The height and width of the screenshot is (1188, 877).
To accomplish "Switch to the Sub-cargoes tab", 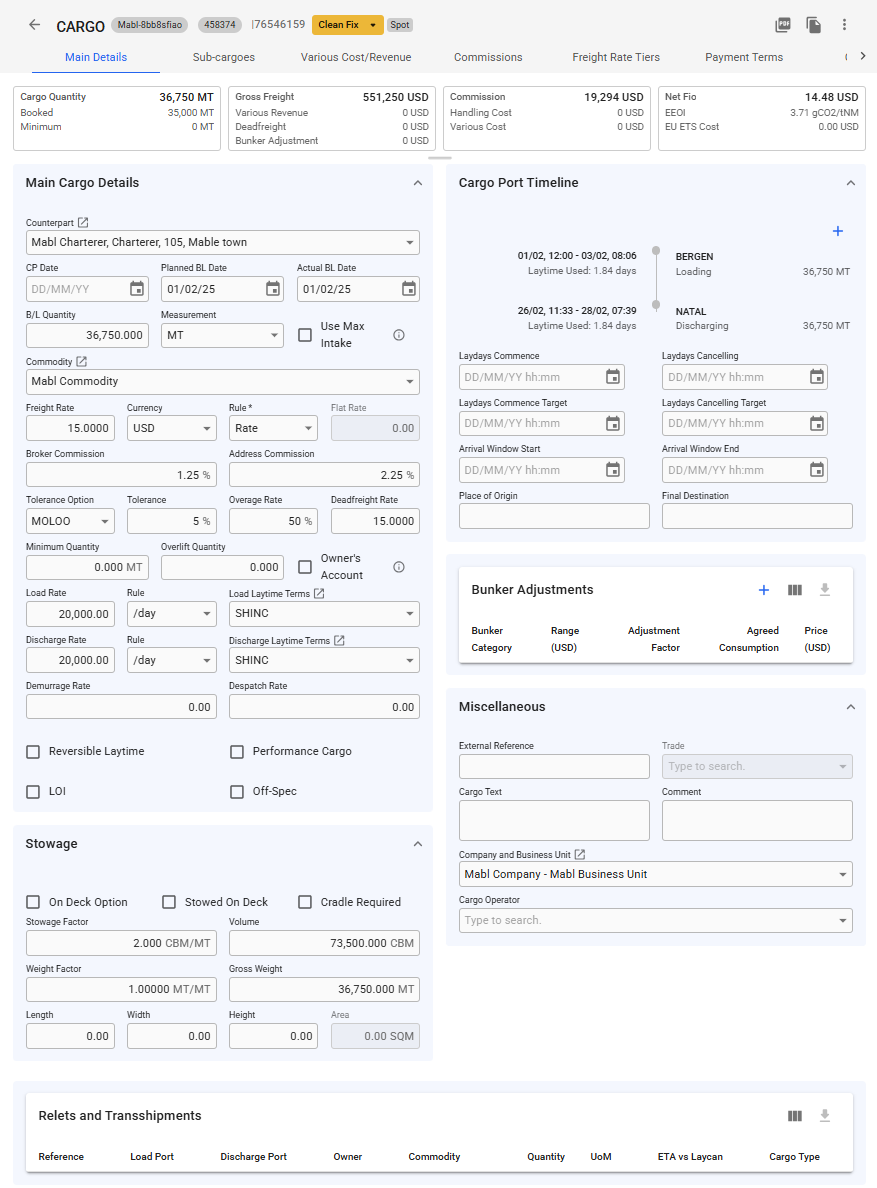I will (224, 57).
